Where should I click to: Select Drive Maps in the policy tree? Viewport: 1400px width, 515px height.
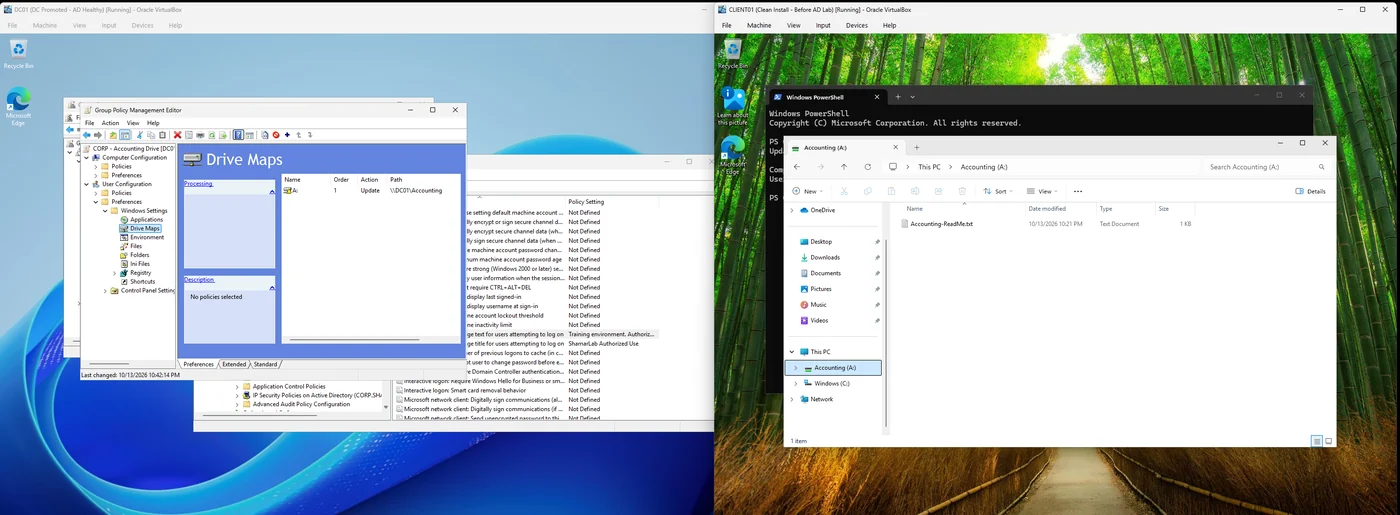[145, 228]
